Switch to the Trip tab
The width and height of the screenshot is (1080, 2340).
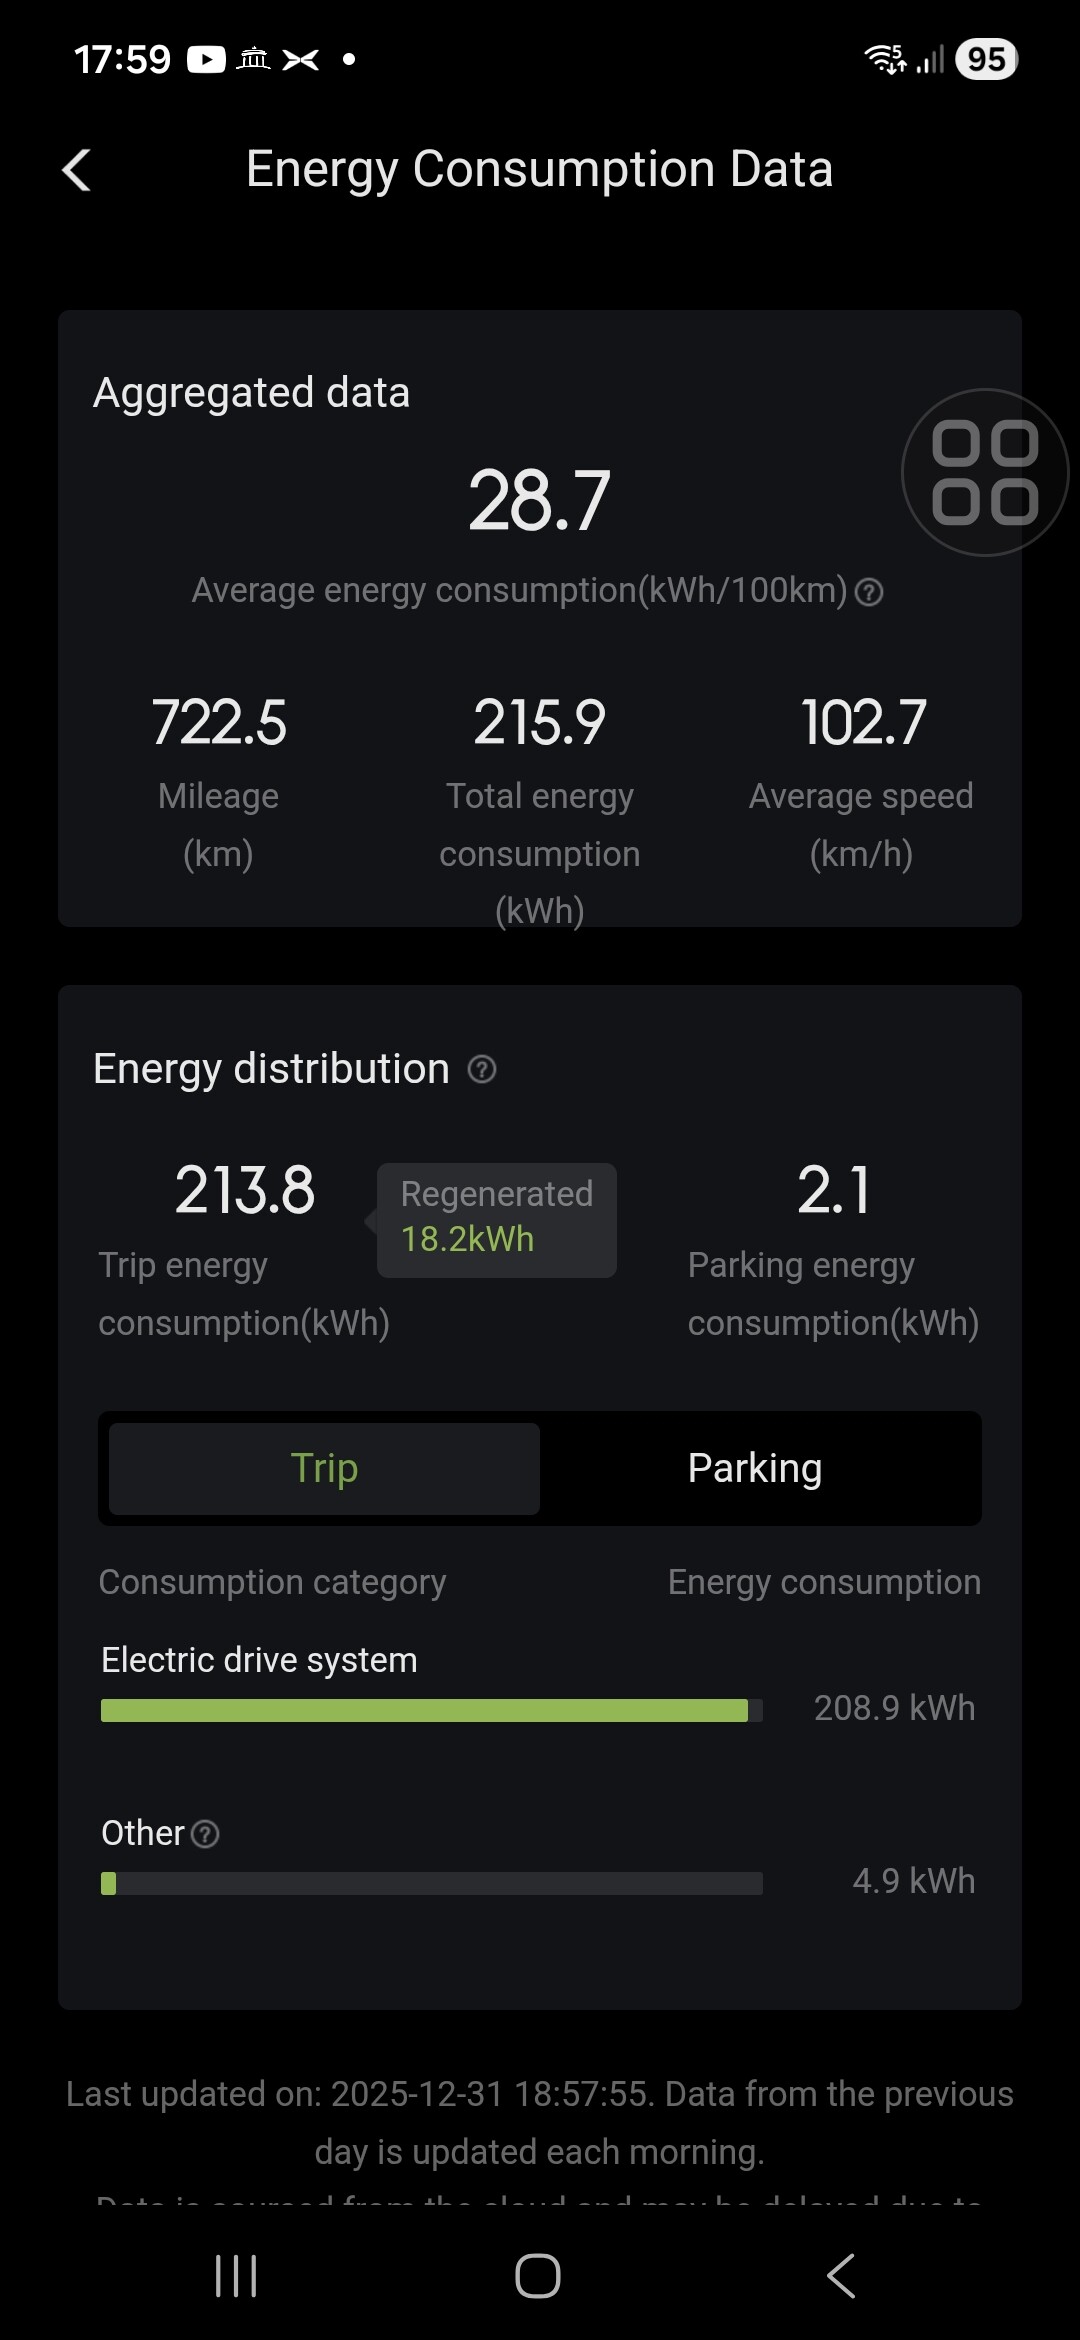pos(324,1468)
